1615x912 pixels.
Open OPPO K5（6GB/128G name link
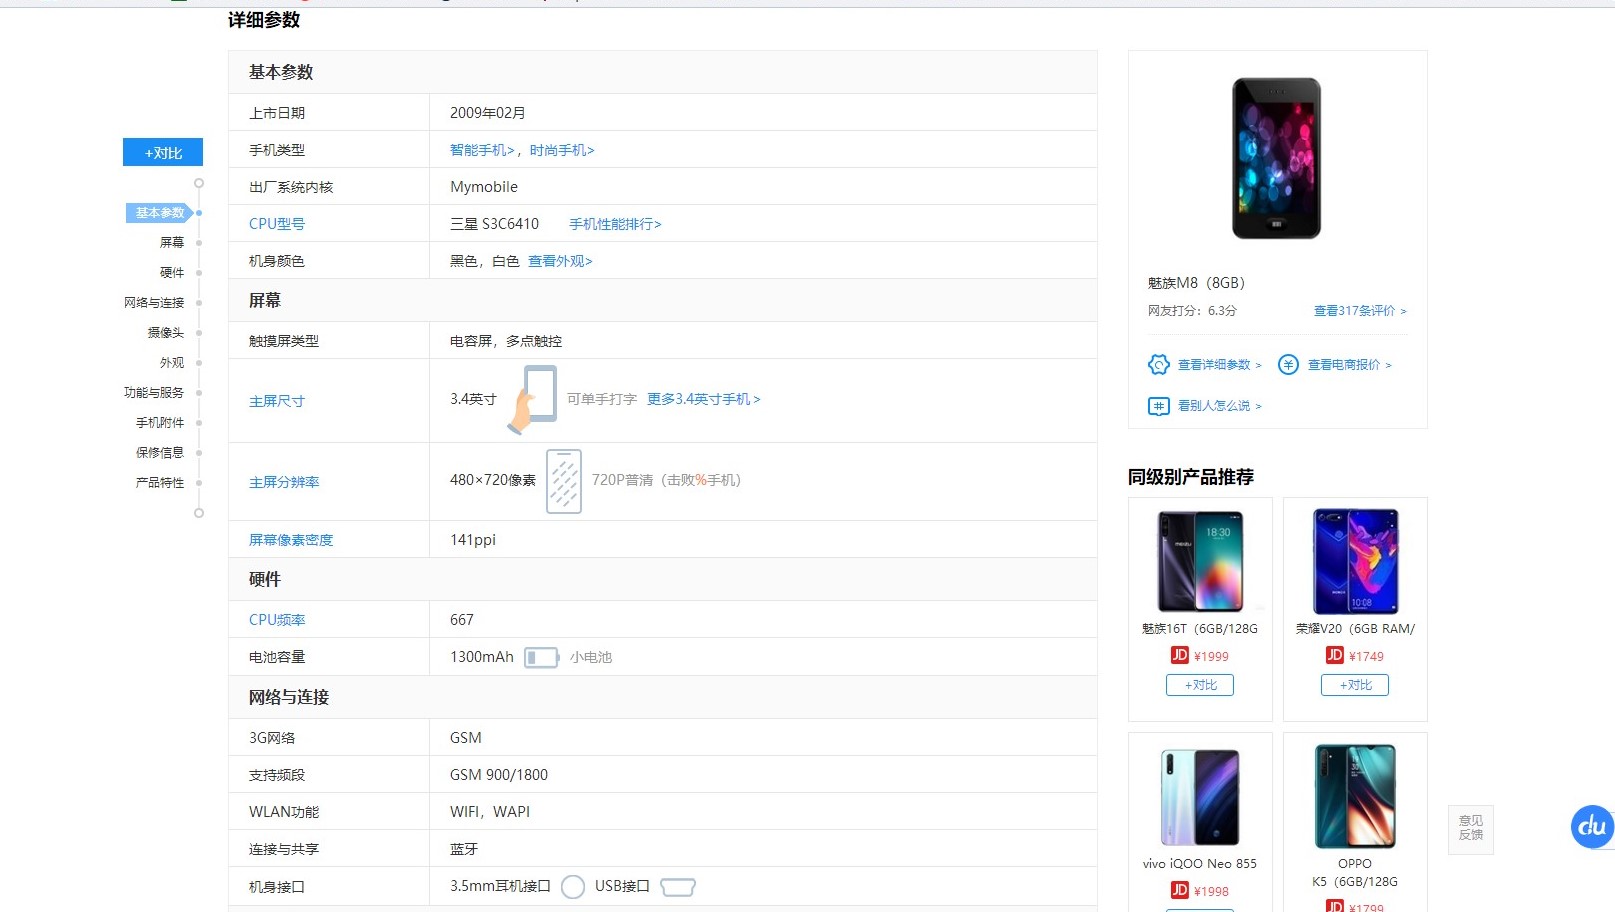(1355, 873)
